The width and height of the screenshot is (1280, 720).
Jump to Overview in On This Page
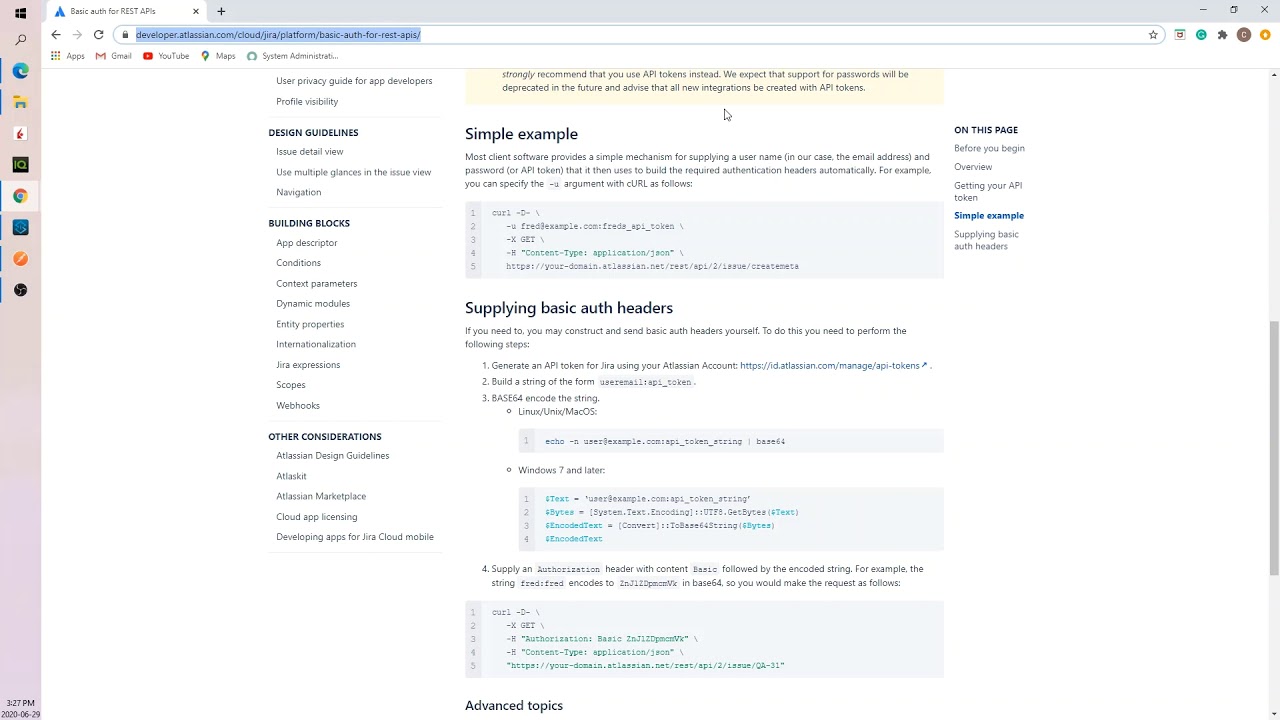(x=973, y=167)
